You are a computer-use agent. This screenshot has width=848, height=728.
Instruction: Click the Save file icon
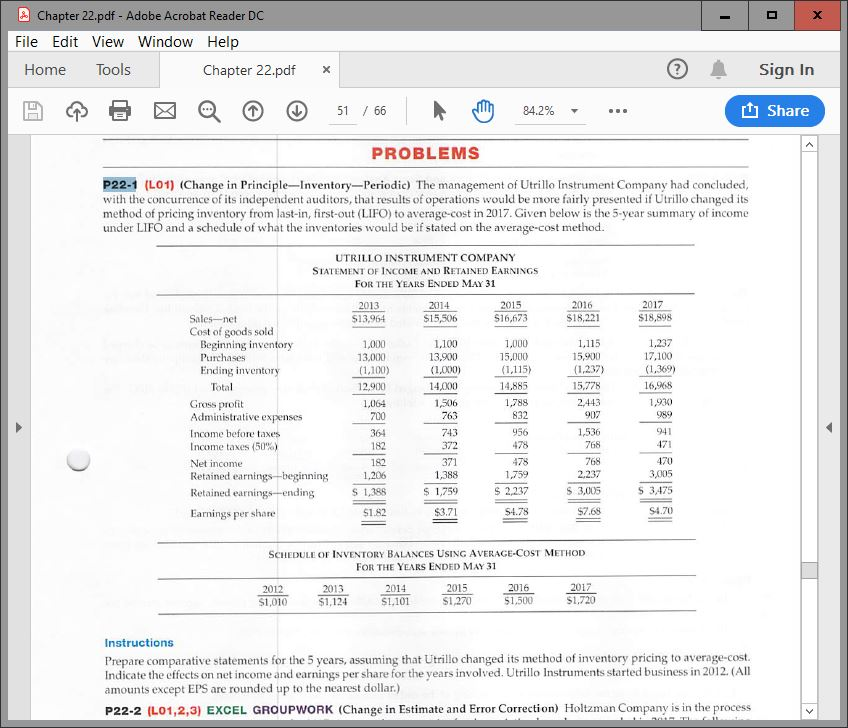pyautogui.click(x=32, y=111)
